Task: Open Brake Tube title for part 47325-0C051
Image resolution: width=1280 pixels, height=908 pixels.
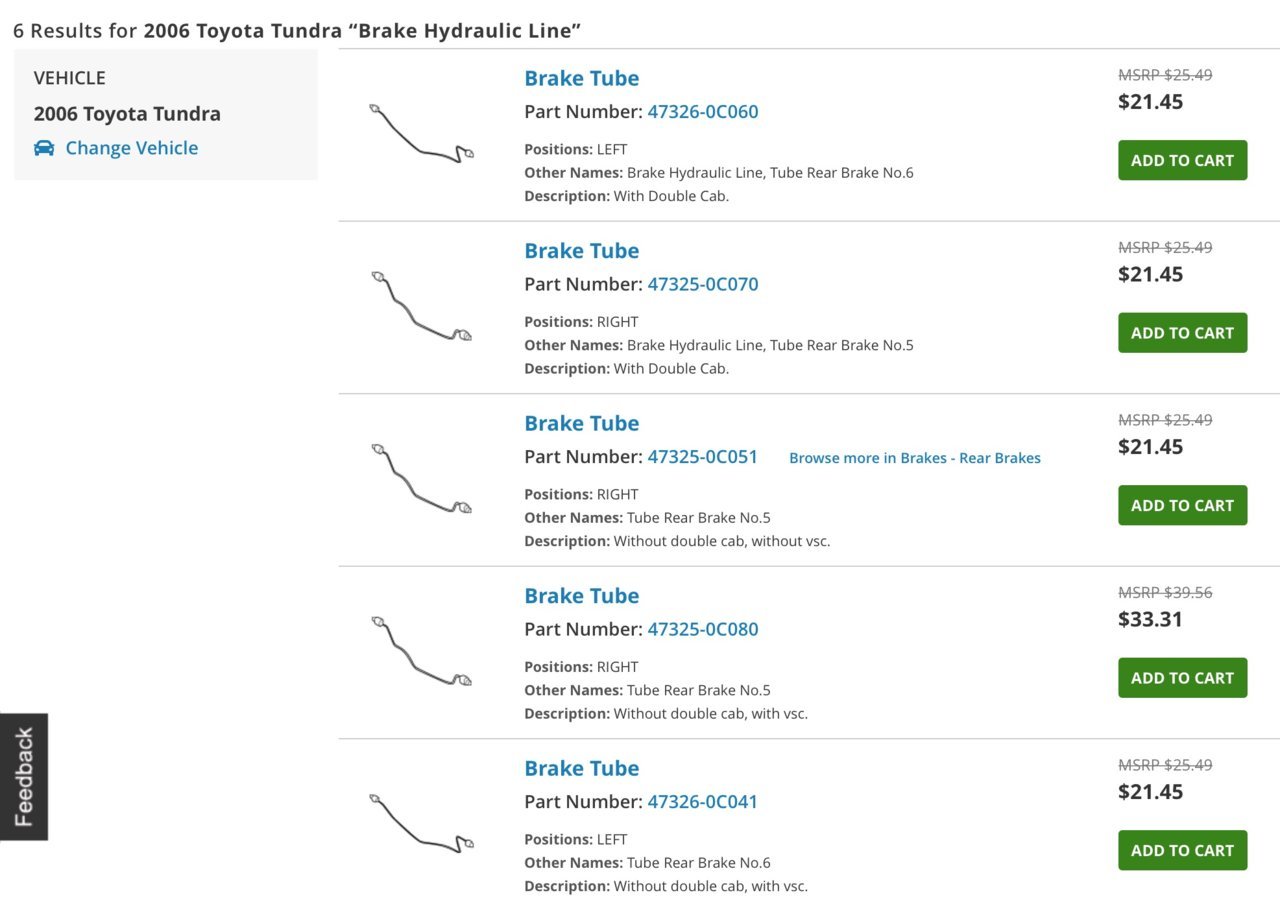Action: coord(581,423)
